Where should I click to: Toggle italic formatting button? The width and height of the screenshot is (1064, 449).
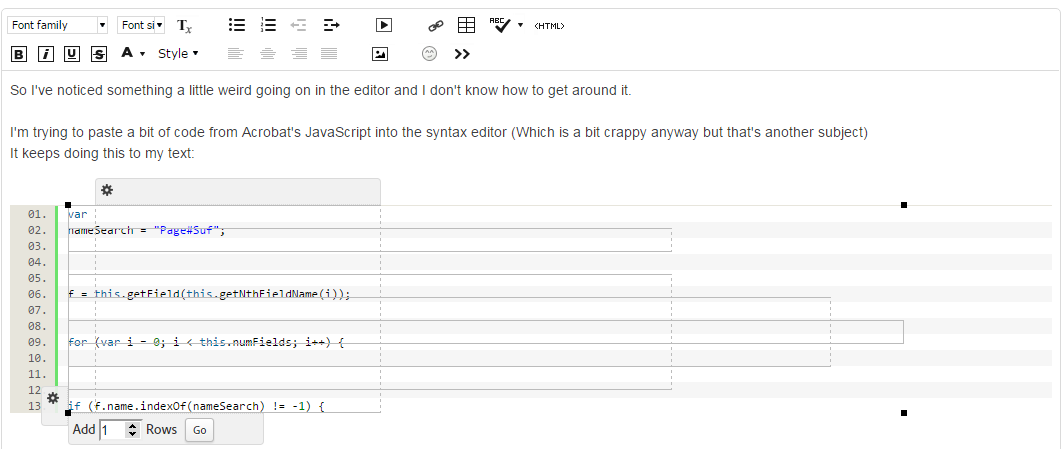click(x=45, y=54)
